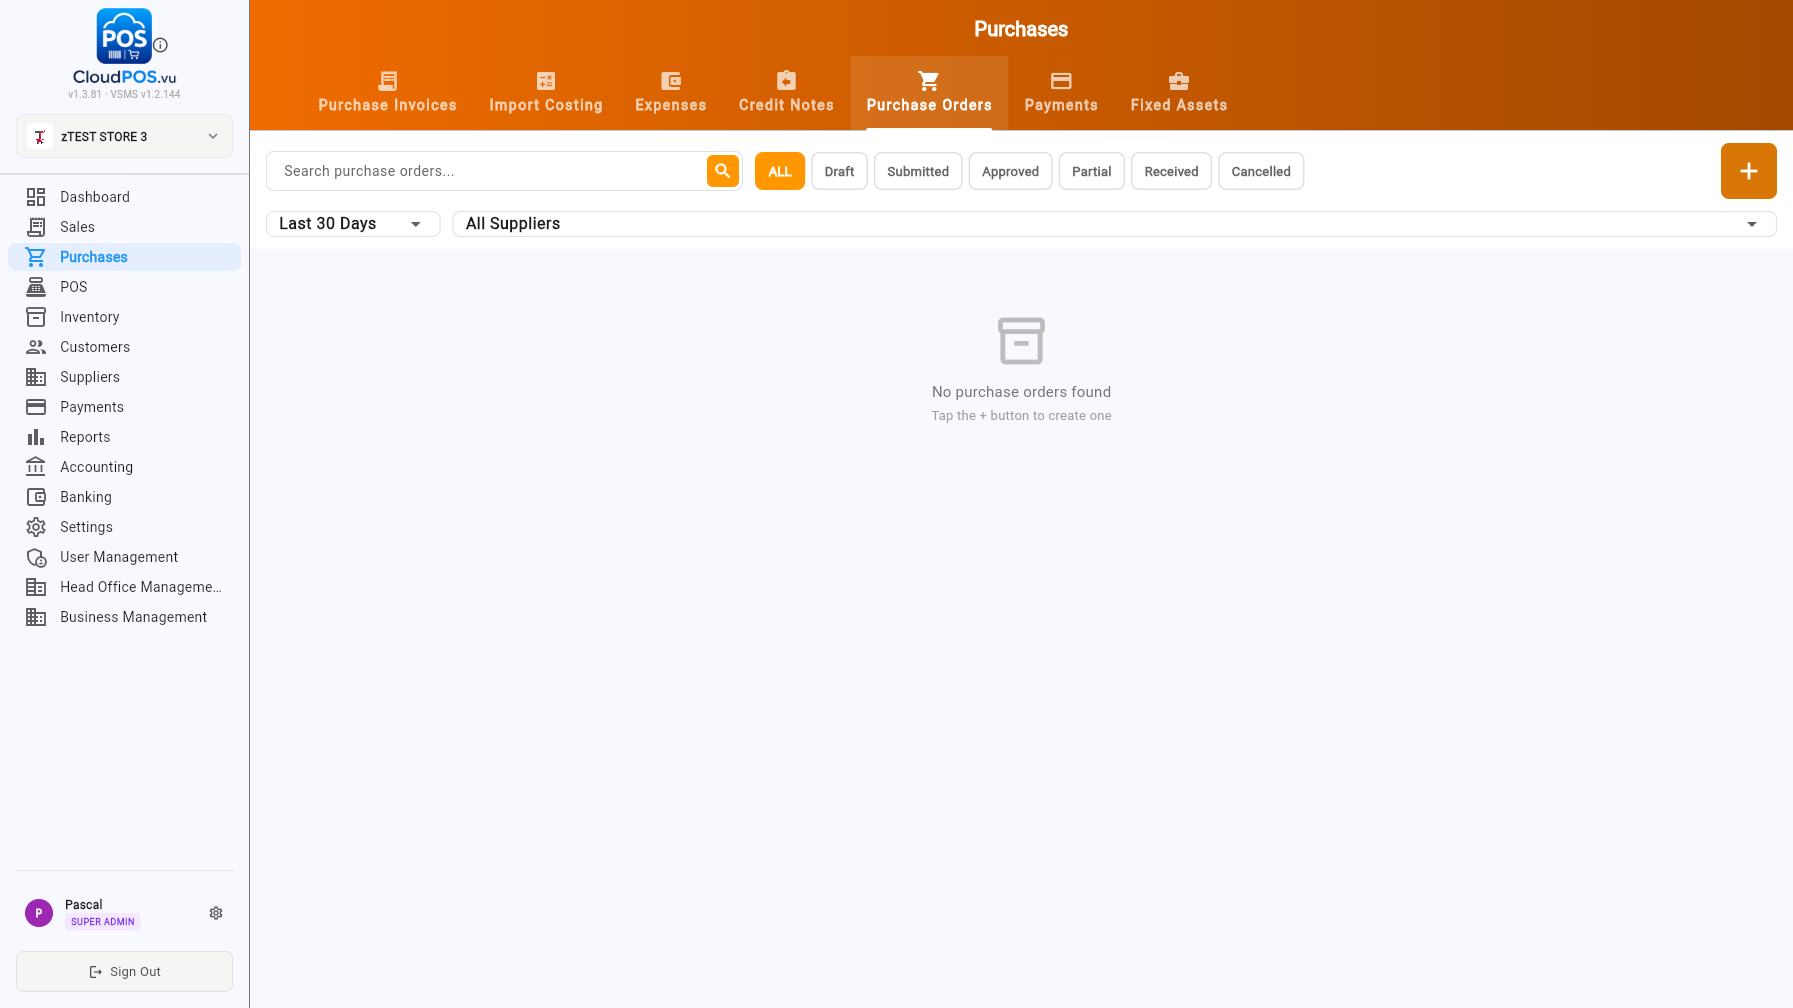Image resolution: width=1793 pixels, height=1008 pixels.
Task: Add a new purchase order with plus button
Action: (1748, 171)
